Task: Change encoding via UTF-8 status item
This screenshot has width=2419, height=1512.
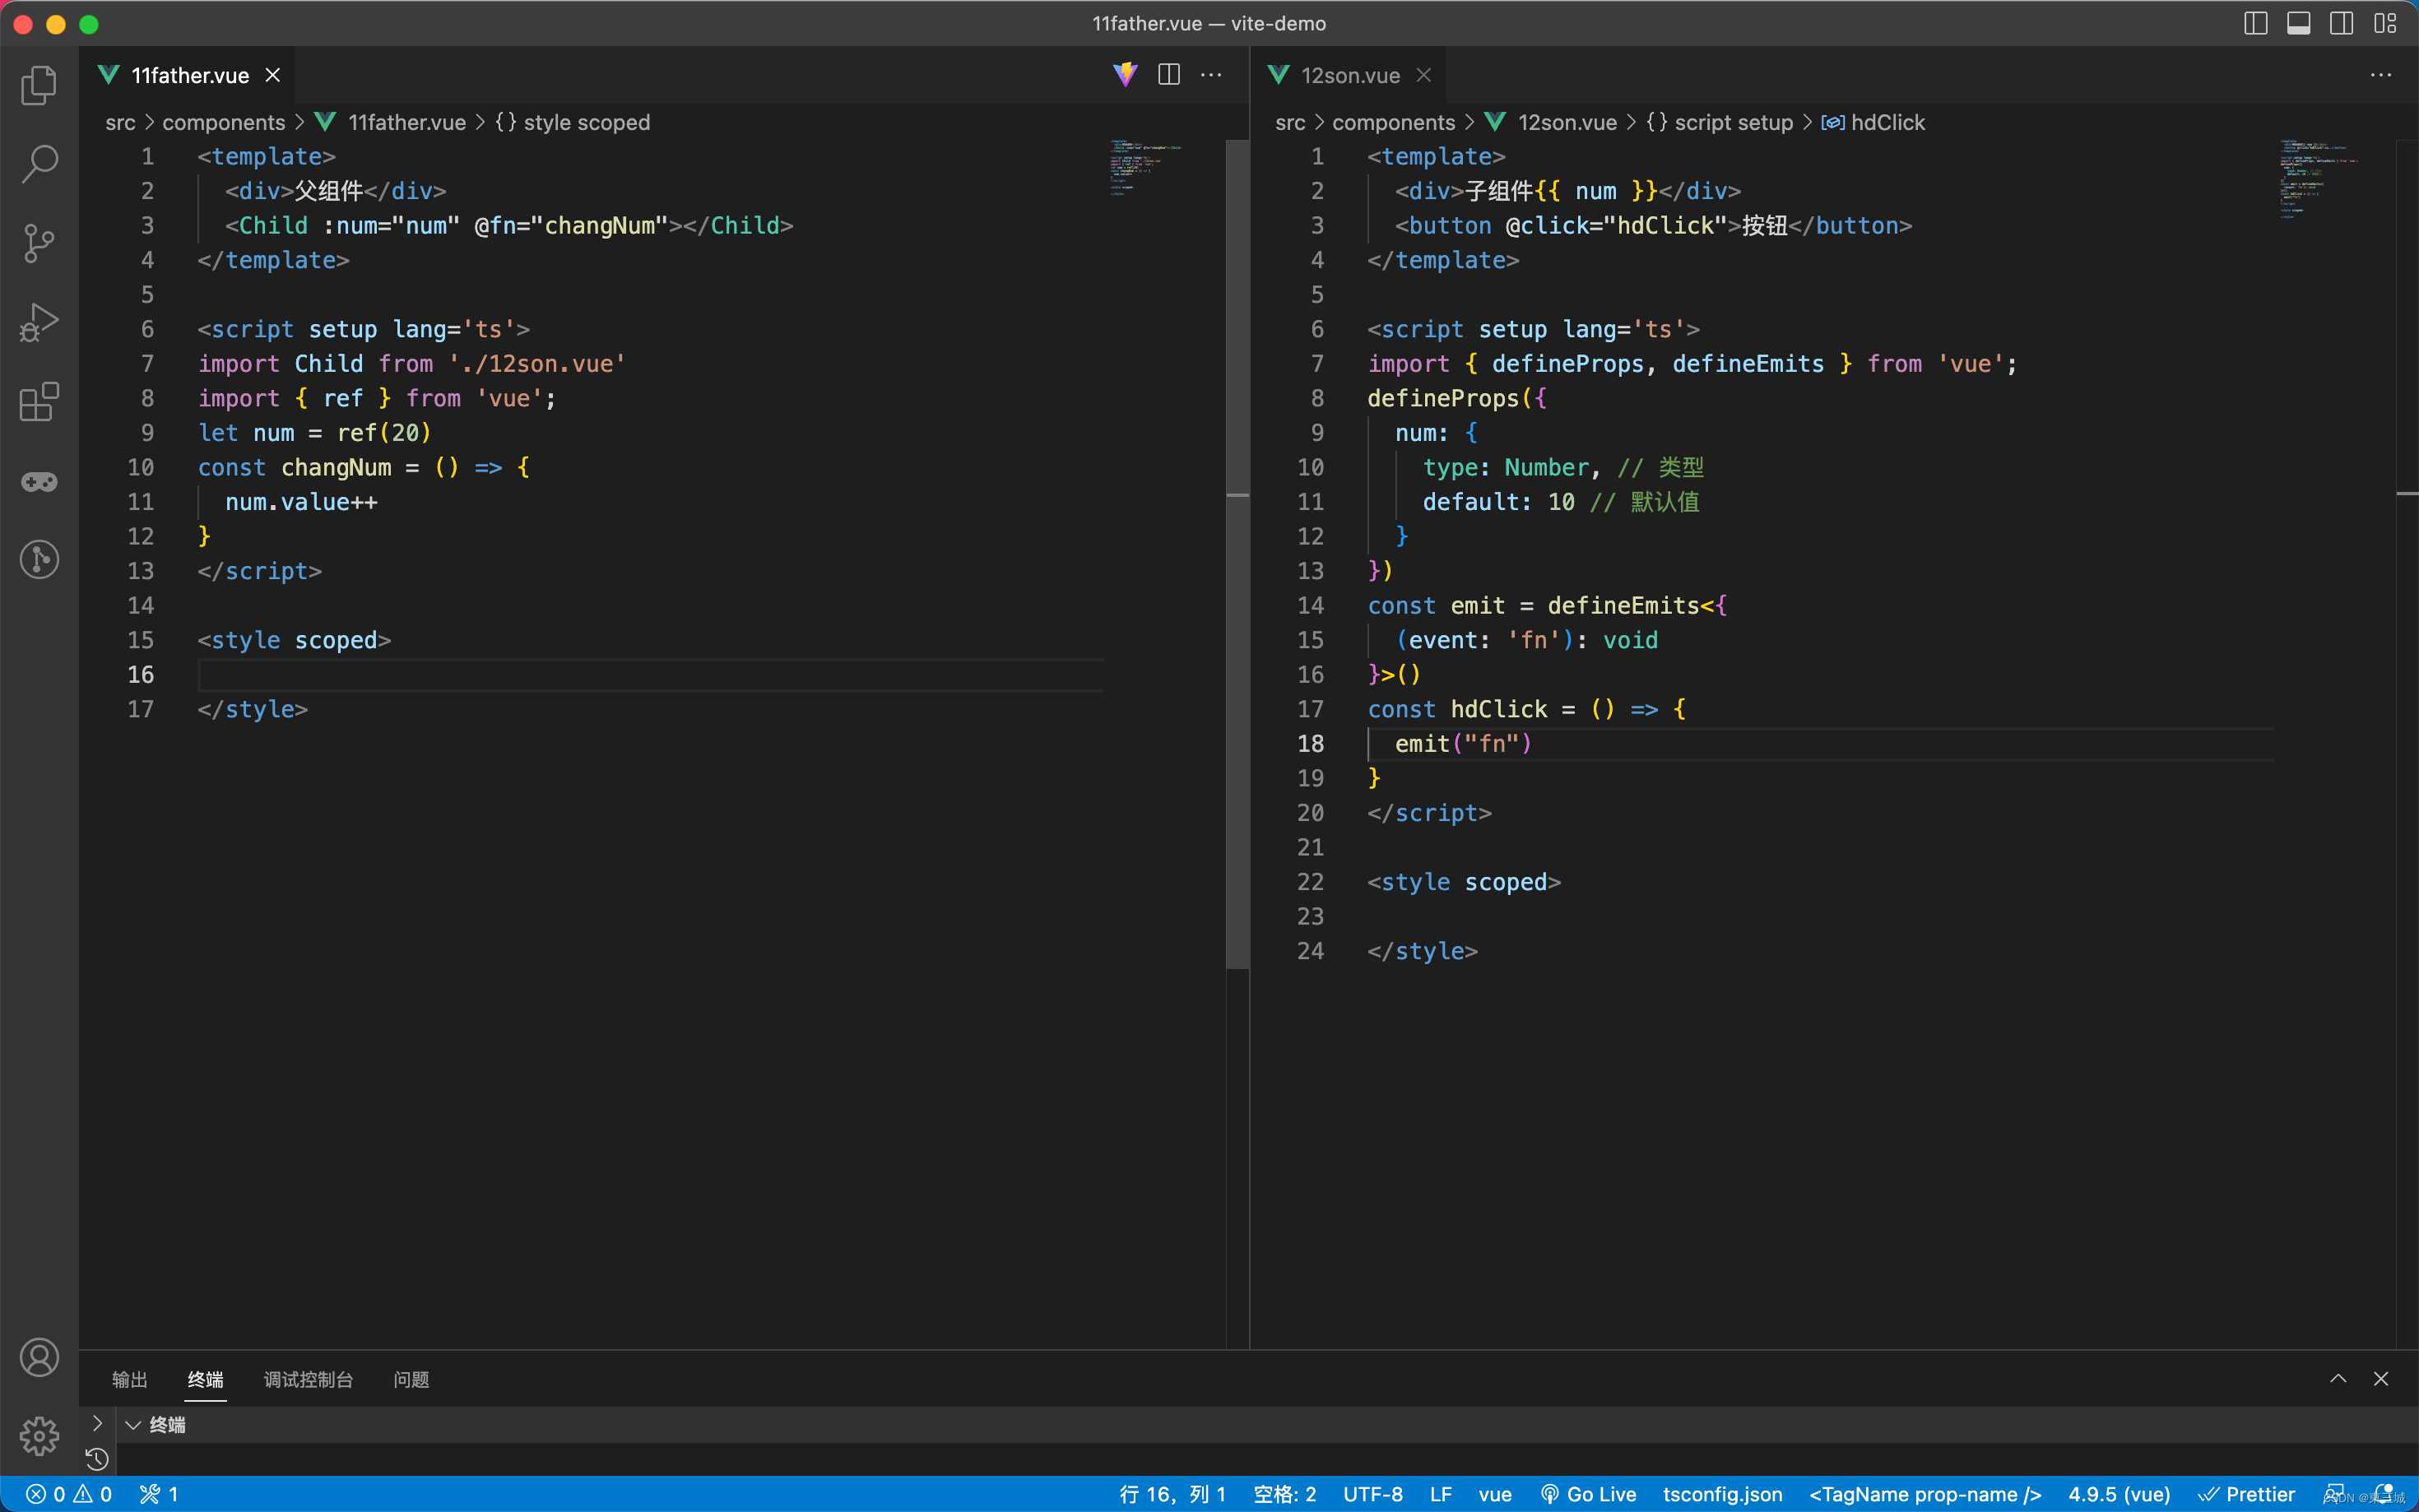Action: pyautogui.click(x=1372, y=1494)
